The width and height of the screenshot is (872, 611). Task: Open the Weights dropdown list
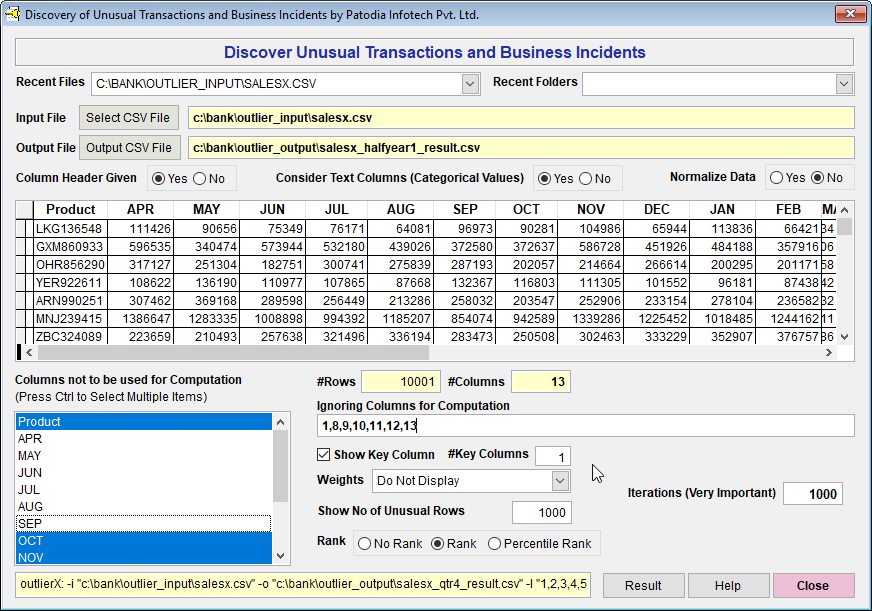pyautogui.click(x=560, y=481)
